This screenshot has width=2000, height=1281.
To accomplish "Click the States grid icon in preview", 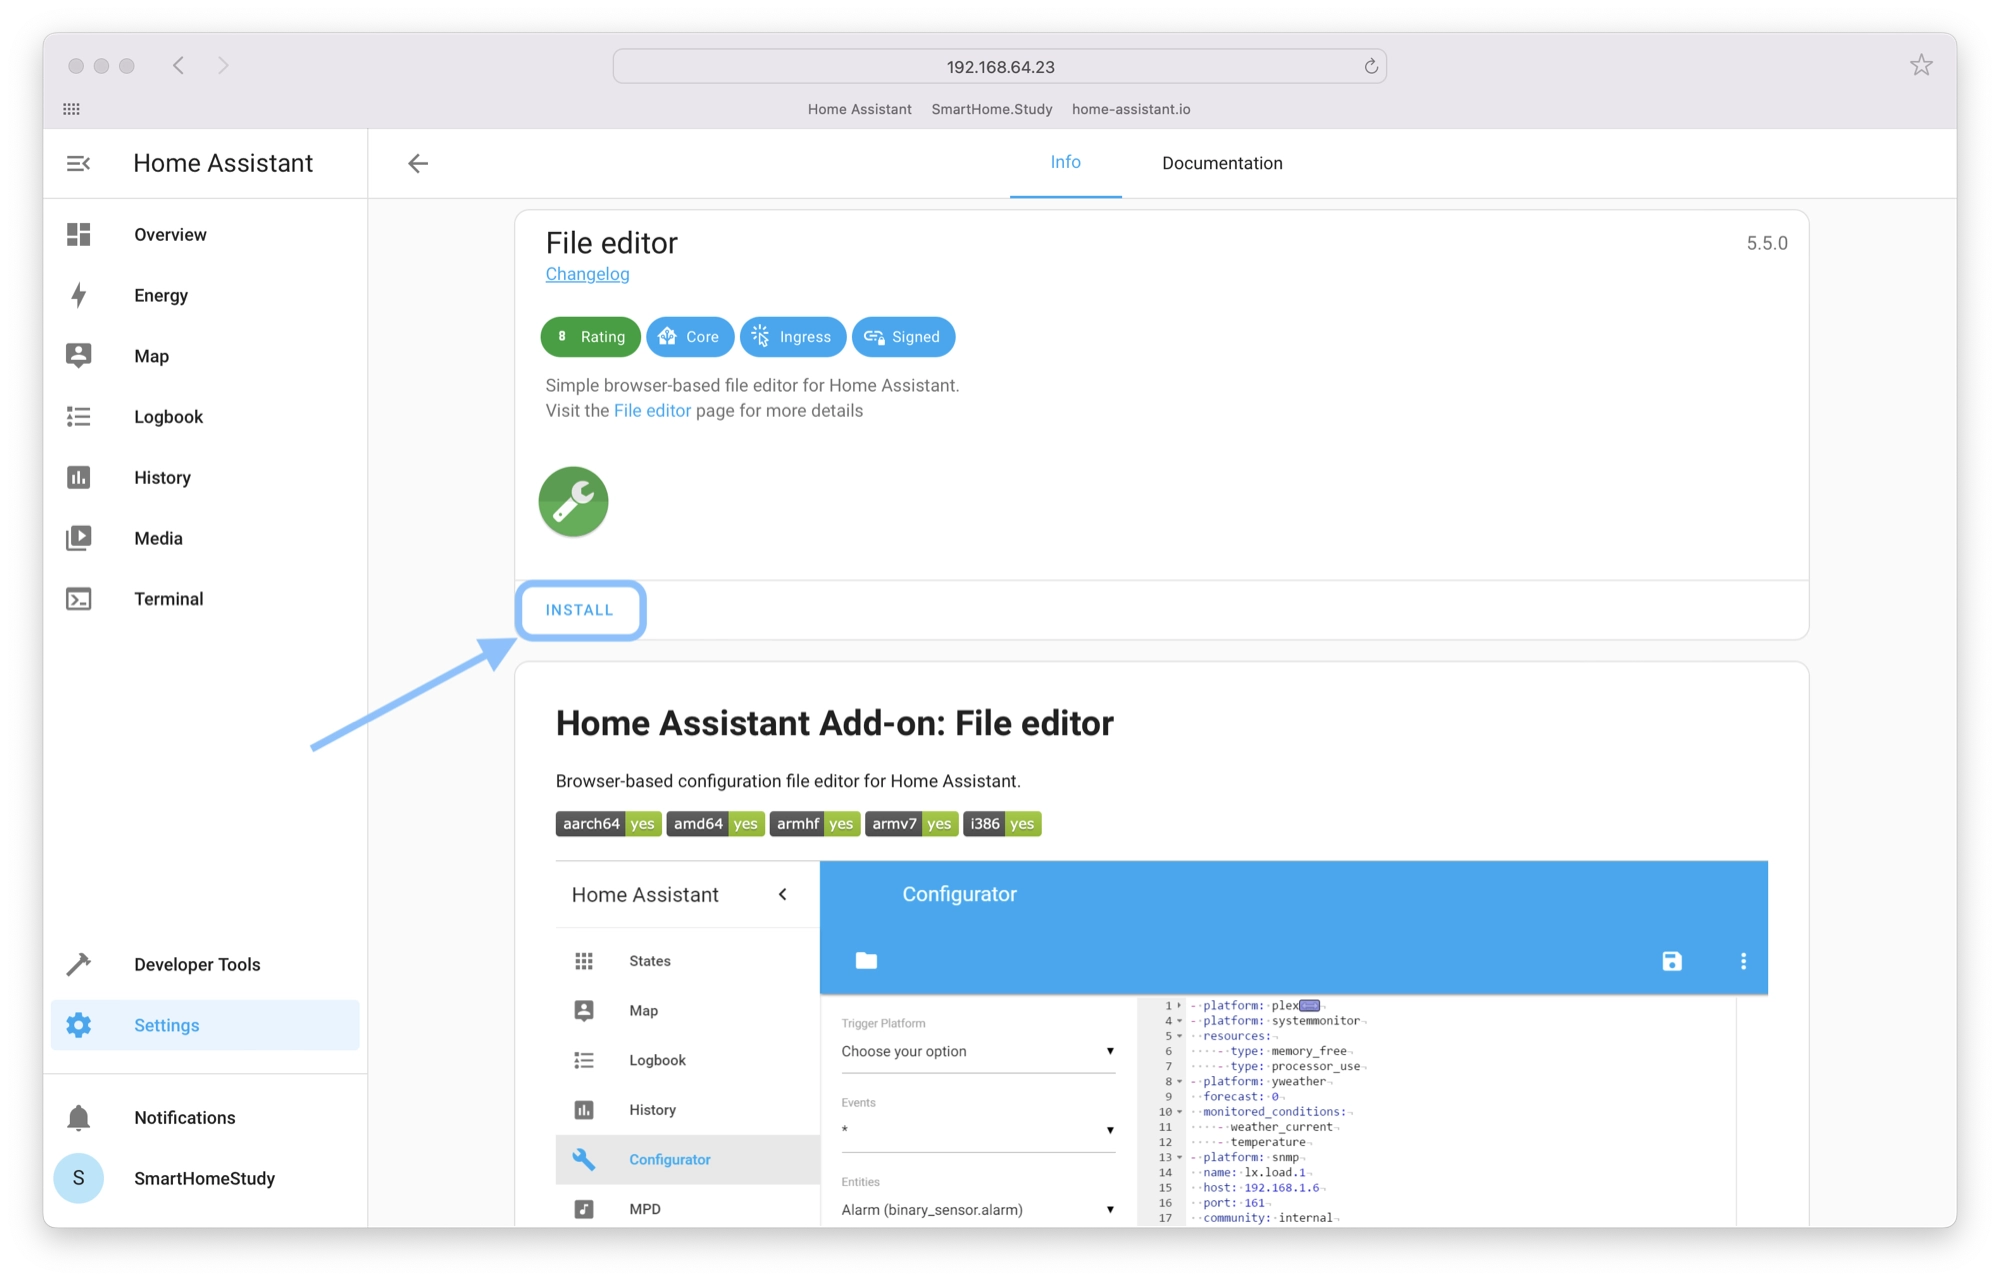I will 584,961.
